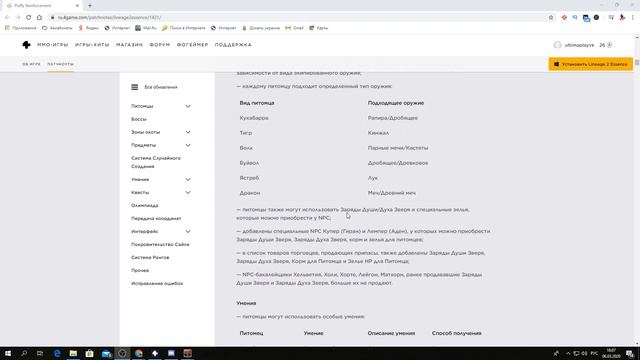The width and height of the screenshot is (640, 360).
Task: Click the Кукабарра table cell
Action: pos(254,118)
